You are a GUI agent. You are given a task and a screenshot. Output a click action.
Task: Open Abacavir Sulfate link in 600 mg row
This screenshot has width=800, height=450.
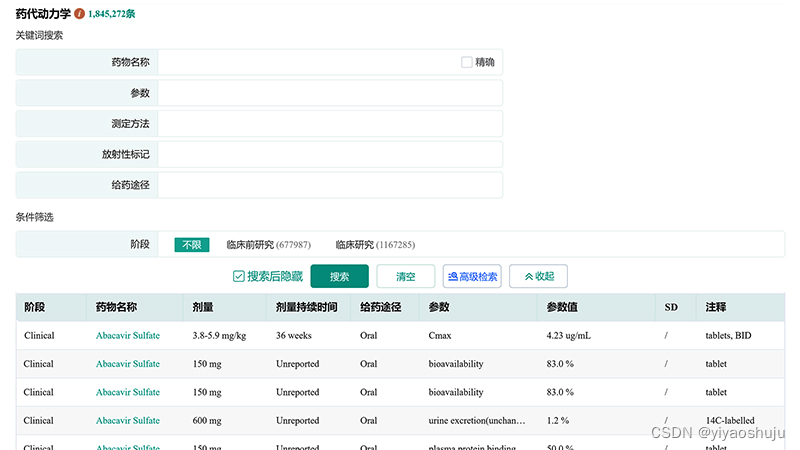pyautogui.click(x=128, y=421)
